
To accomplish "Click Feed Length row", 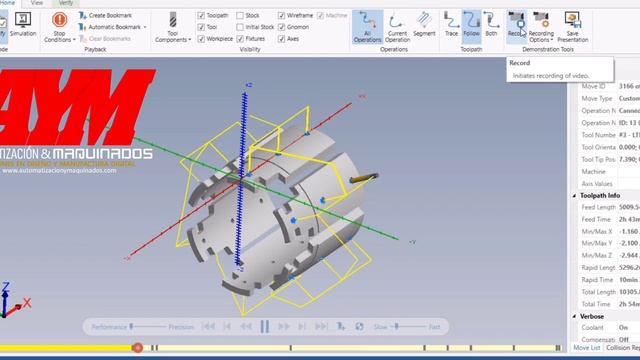I will point(609,207).
